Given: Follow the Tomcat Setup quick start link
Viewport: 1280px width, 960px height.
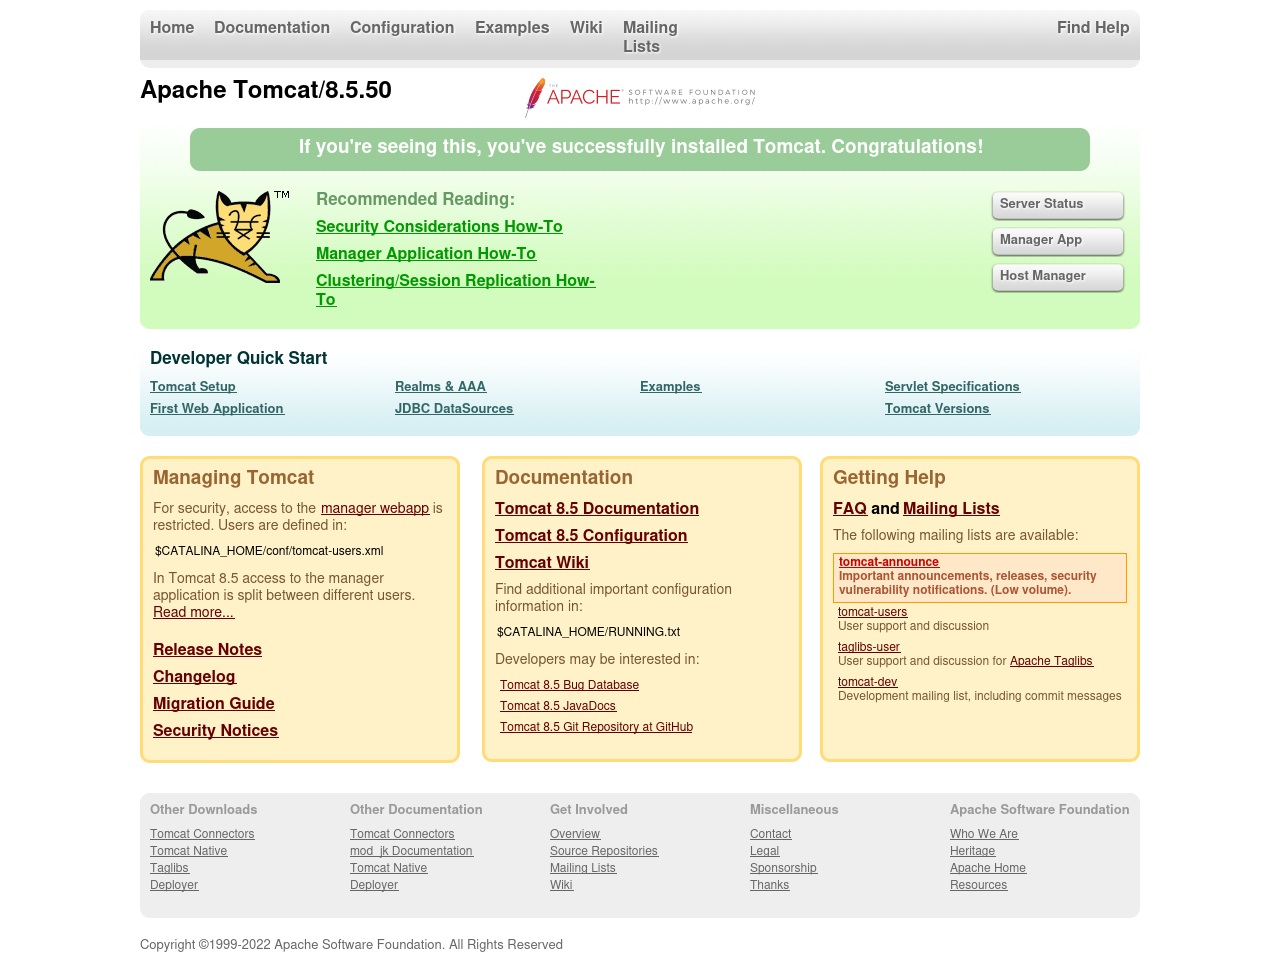Looking at the screenshot, I should (193, 387).
